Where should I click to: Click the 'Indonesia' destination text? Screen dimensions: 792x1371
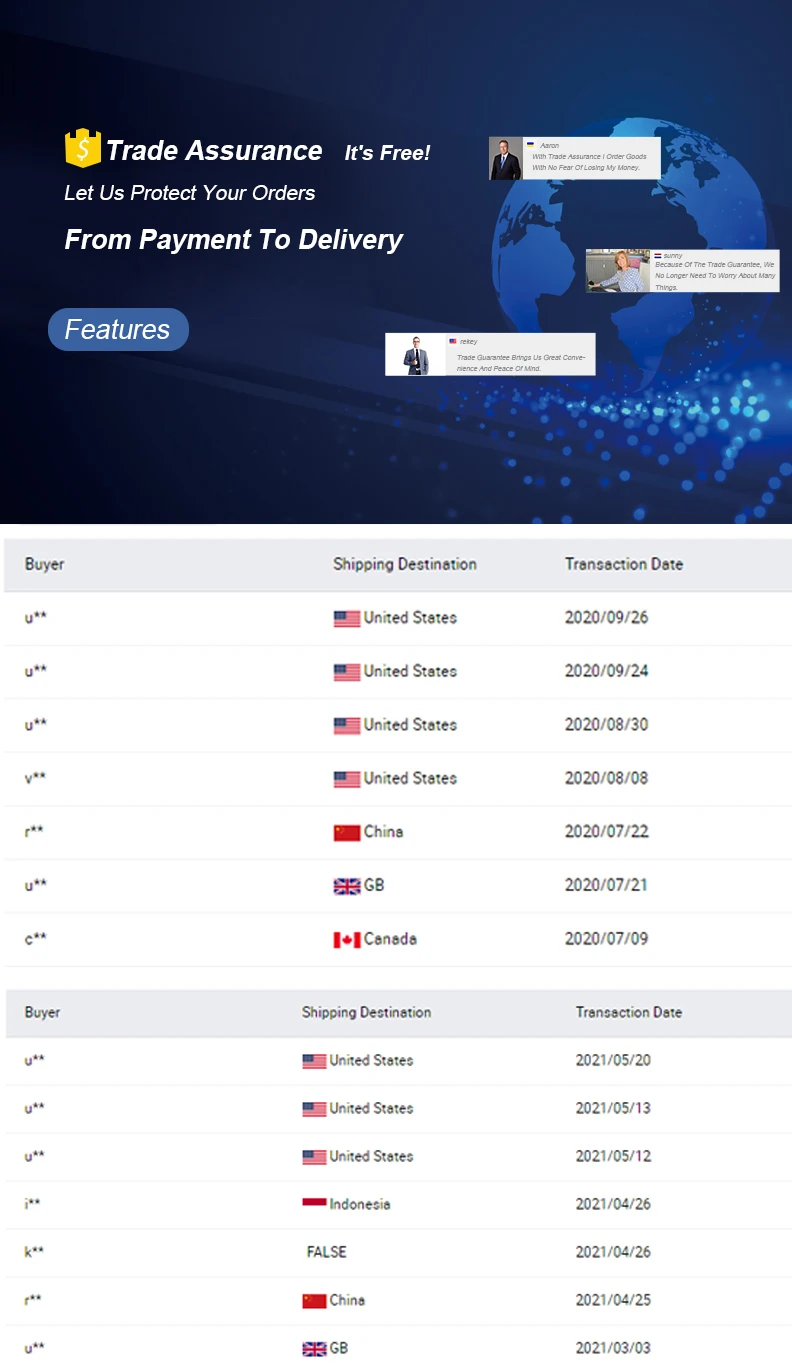360,1204
